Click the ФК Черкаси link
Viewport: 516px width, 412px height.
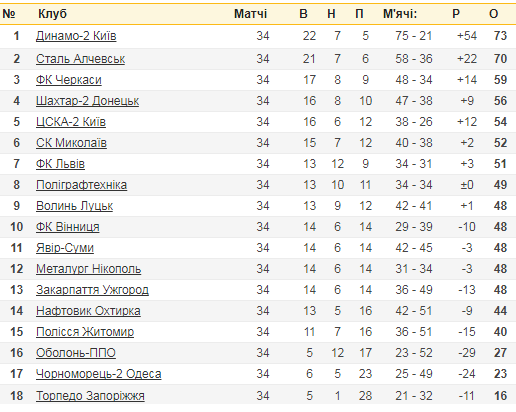(69, 80)
